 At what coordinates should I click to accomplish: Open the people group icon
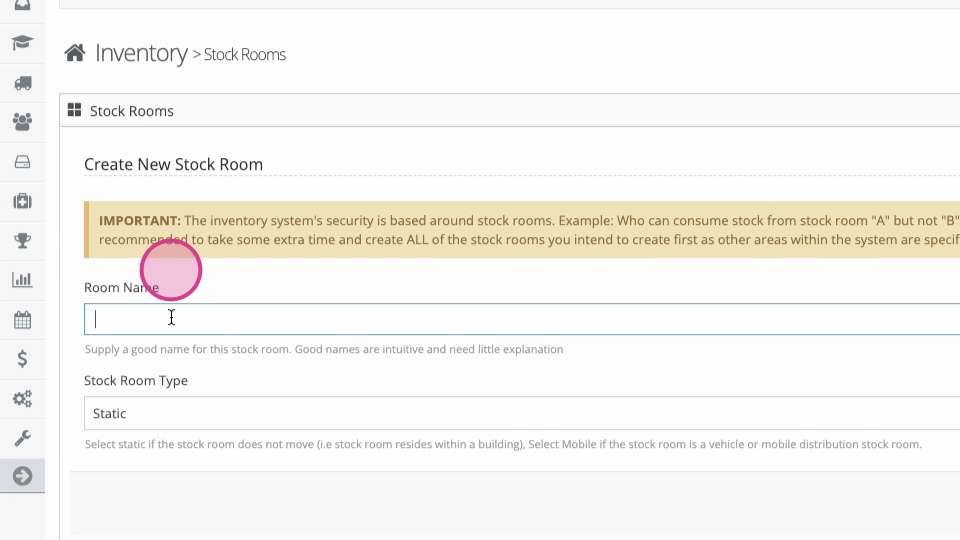point(22,122)
